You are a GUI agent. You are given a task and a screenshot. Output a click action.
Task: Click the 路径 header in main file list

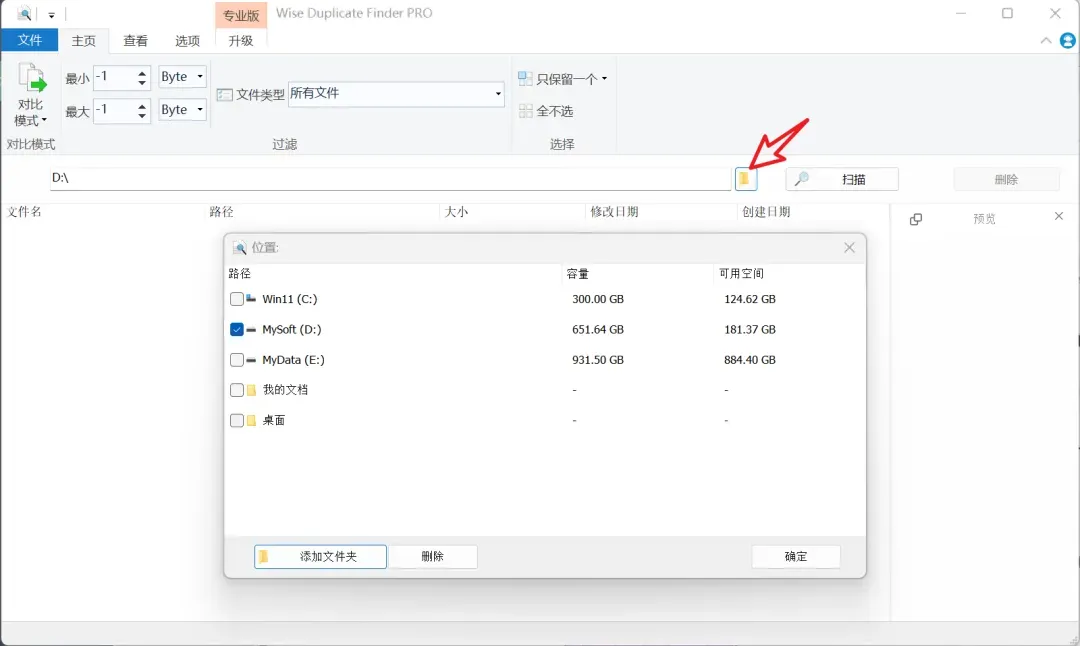point(221,211)
